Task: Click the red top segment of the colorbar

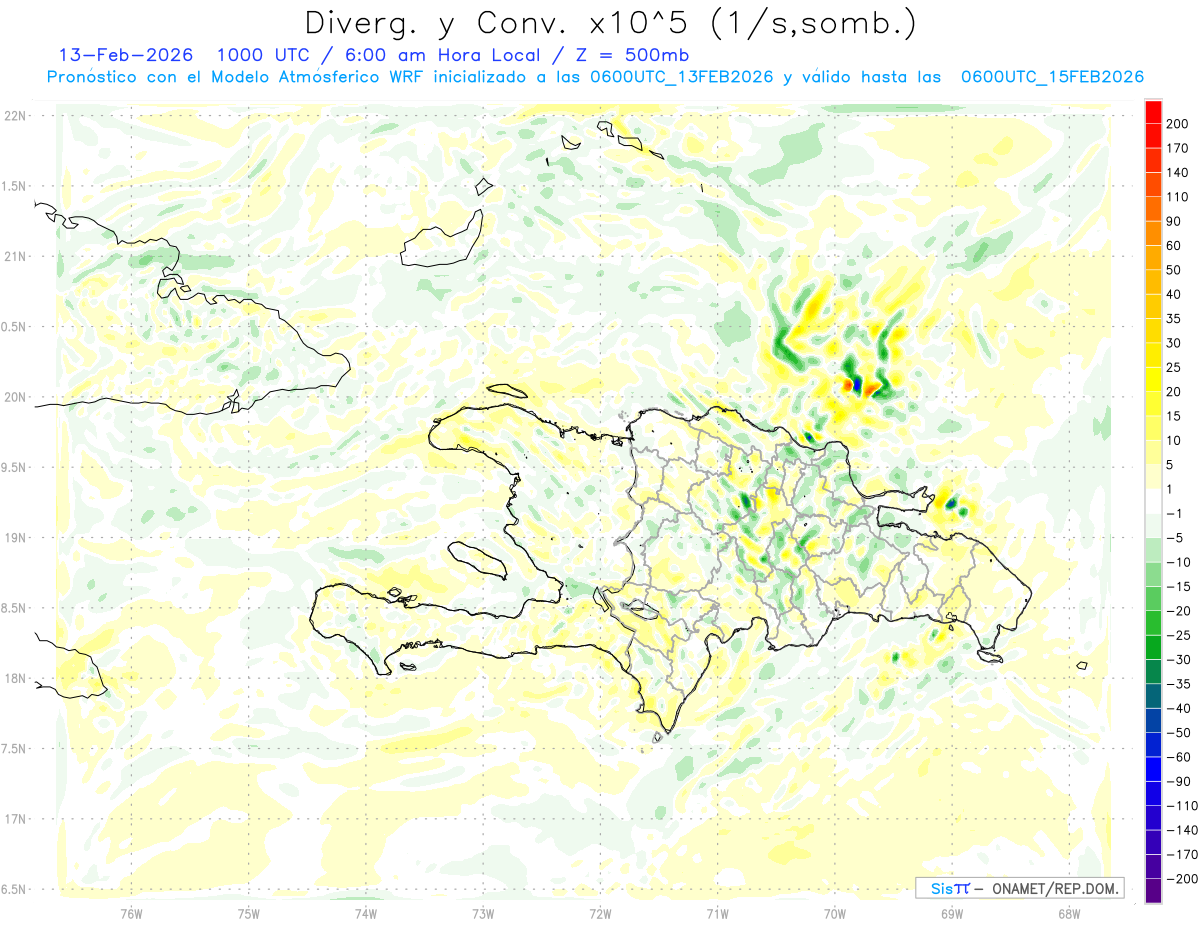Action: pos(1153,112)
